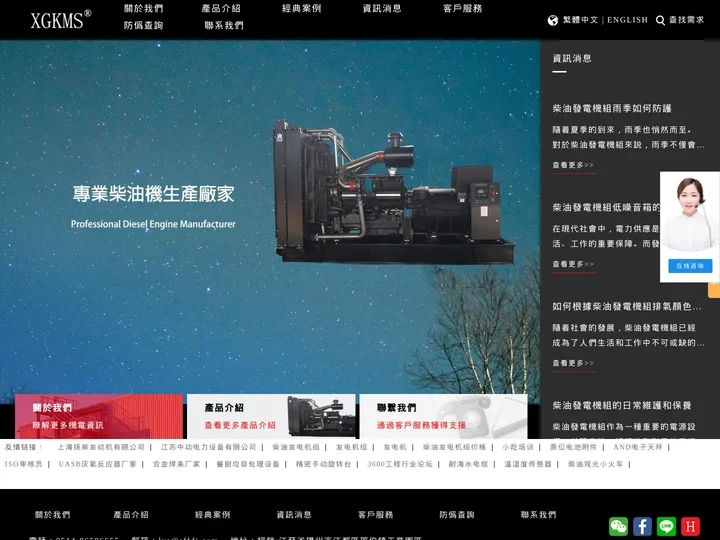Open the red H social icon
Image resolution: width=720 pixels, height=540 pixels.
(690, 526)
